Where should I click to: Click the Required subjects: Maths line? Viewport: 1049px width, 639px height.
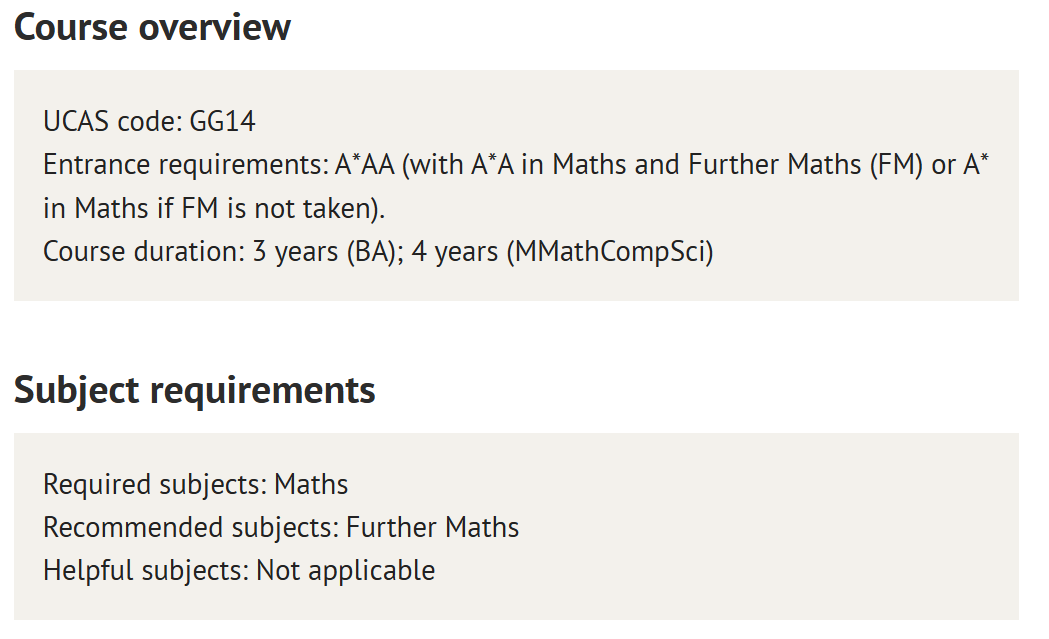195,485
